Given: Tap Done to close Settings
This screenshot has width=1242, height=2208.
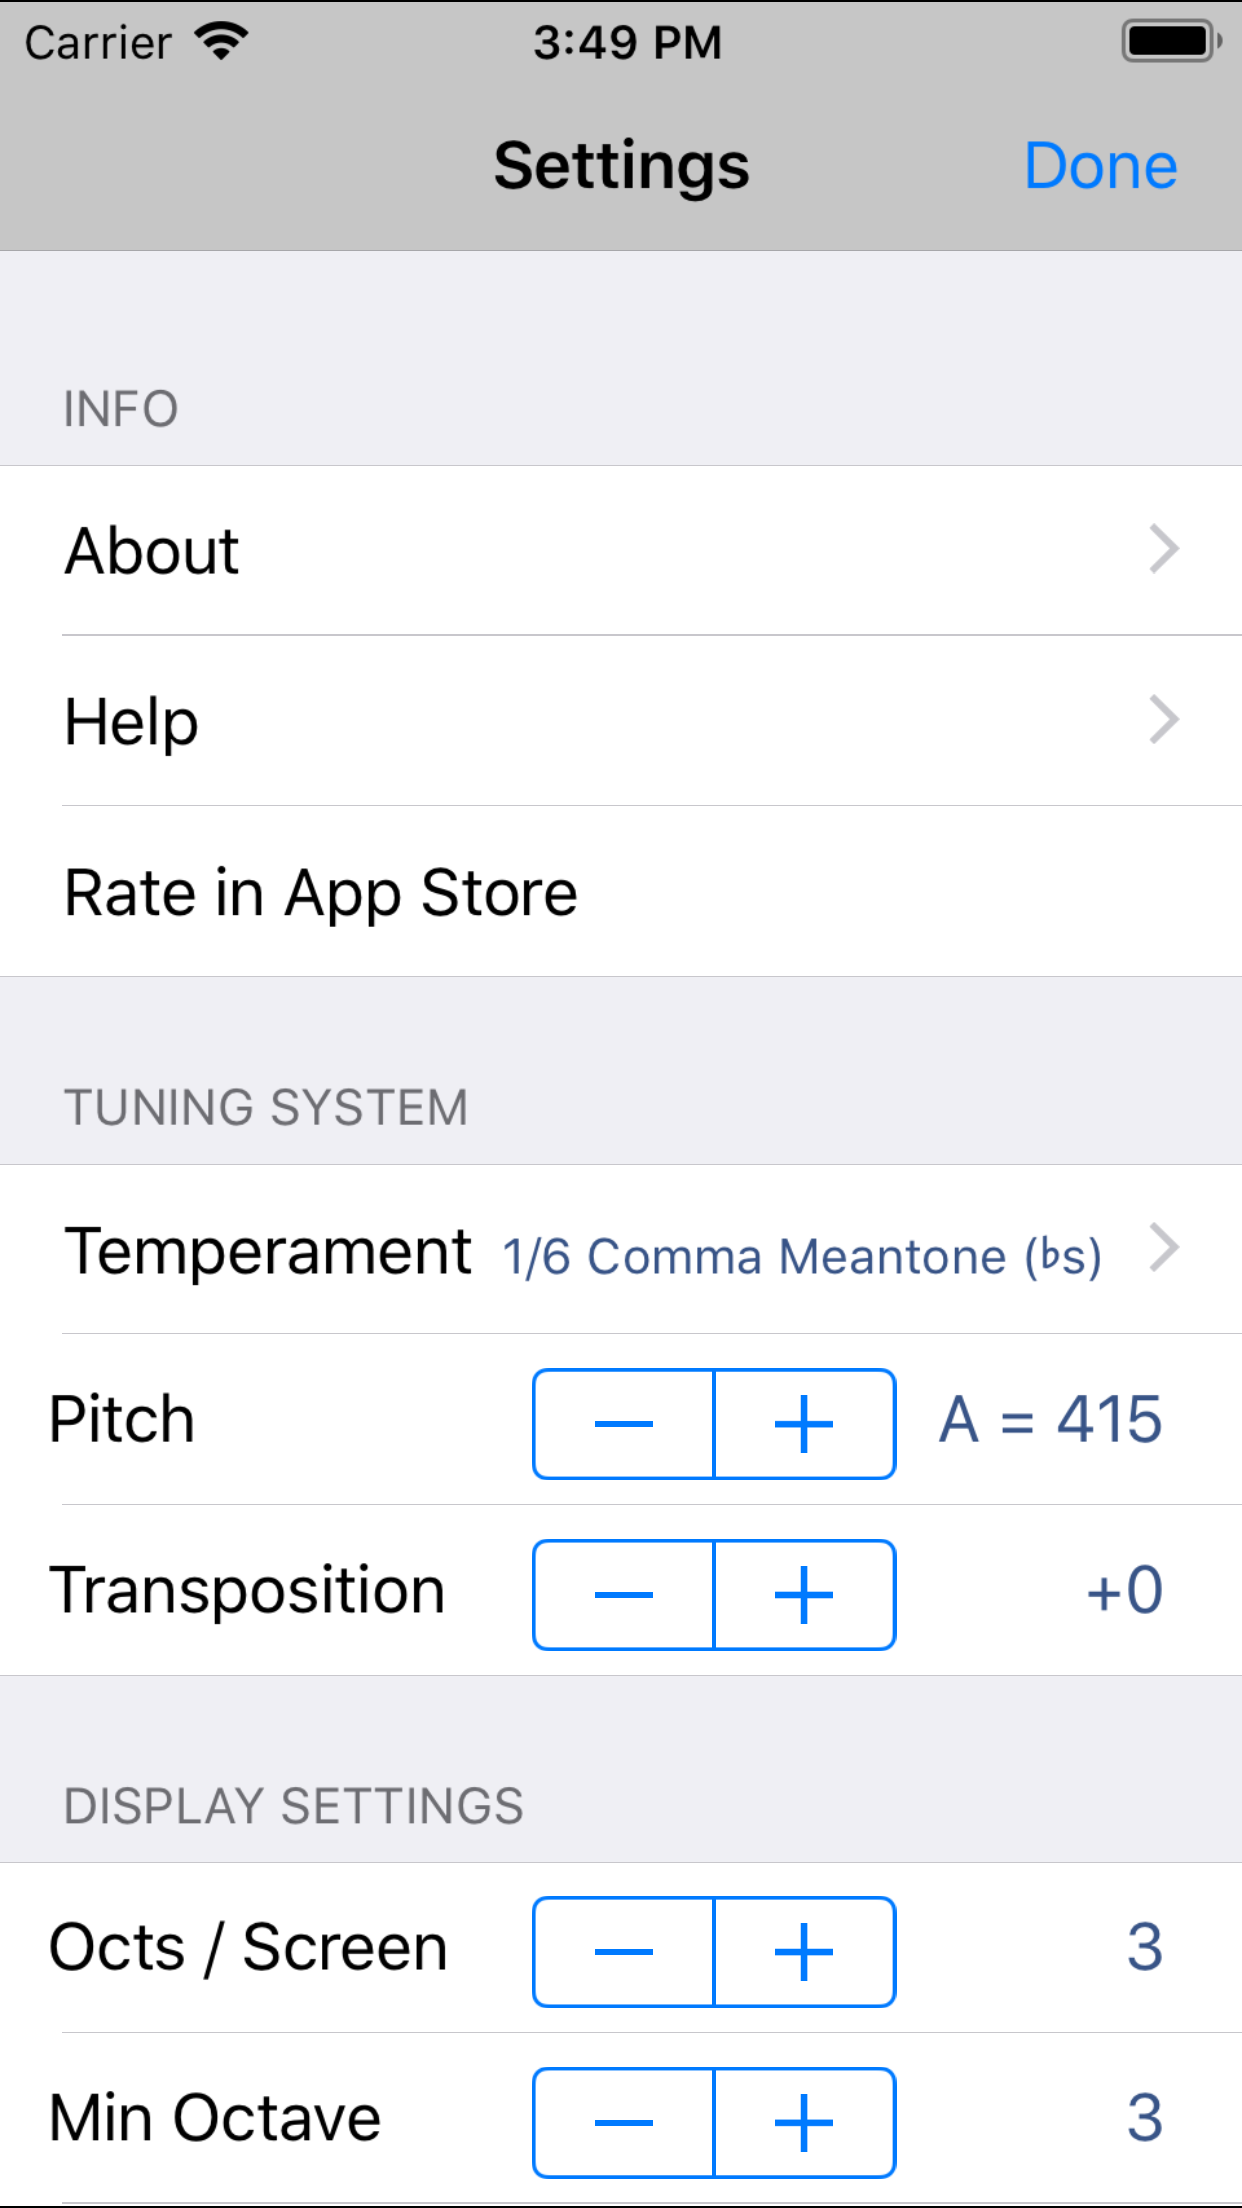Looking at the screenshot, I should tap(1102, 164).
